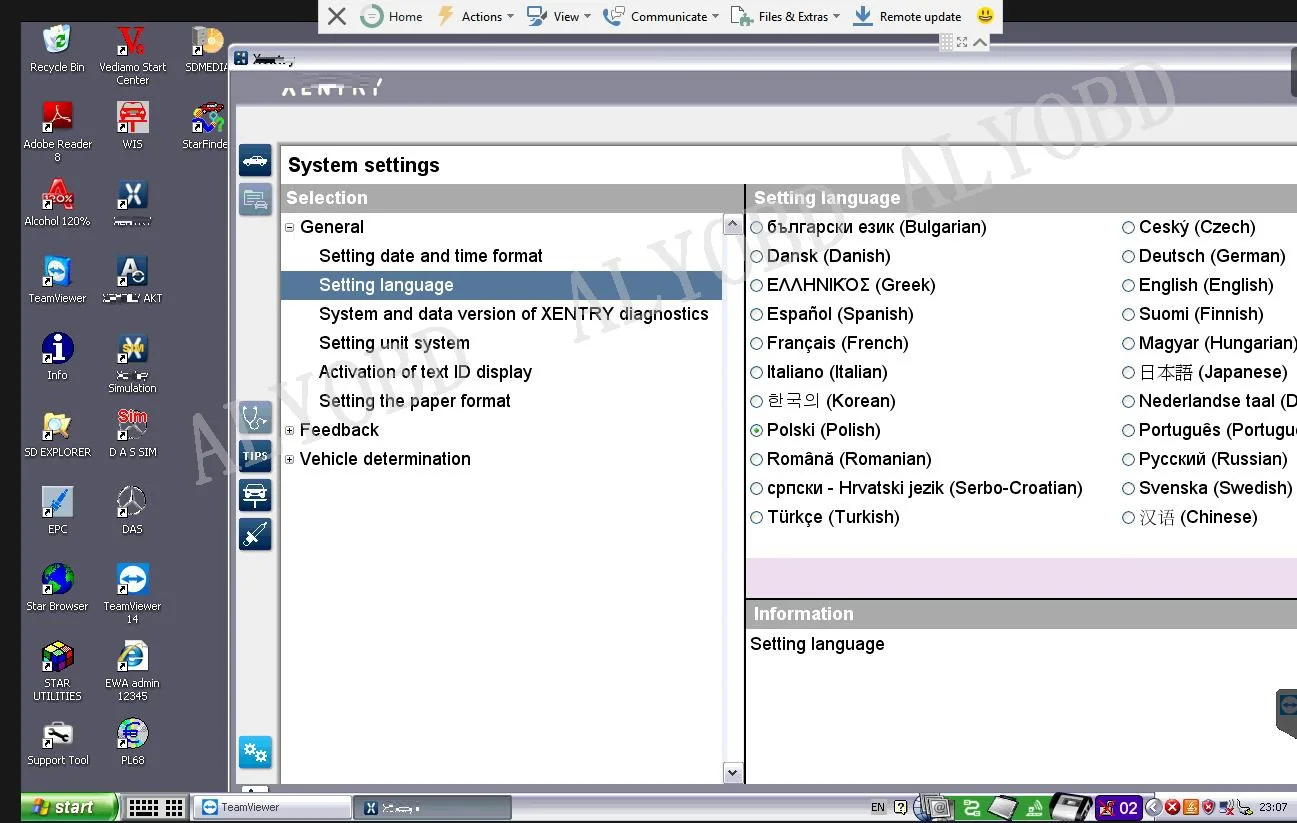Open the PL68 desktop shortcut
The image size is (1297, 823).
coord(132,742)
